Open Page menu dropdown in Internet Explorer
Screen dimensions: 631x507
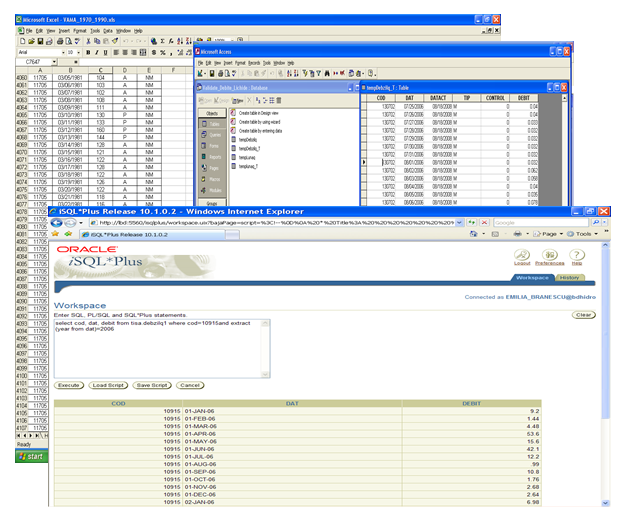pyautogui.click(x=548, y=234)
